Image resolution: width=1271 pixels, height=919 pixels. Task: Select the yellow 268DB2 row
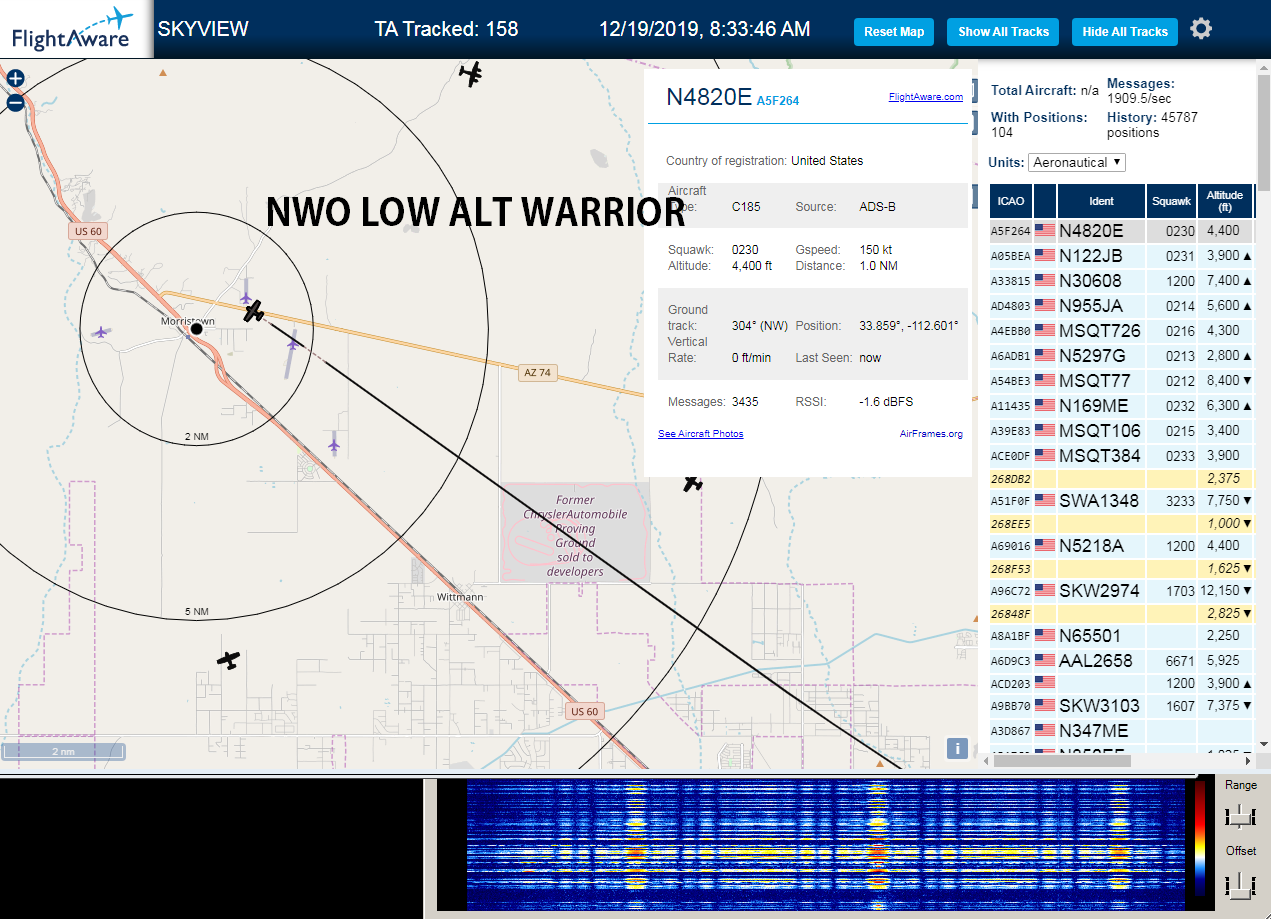pos(1122,479)
